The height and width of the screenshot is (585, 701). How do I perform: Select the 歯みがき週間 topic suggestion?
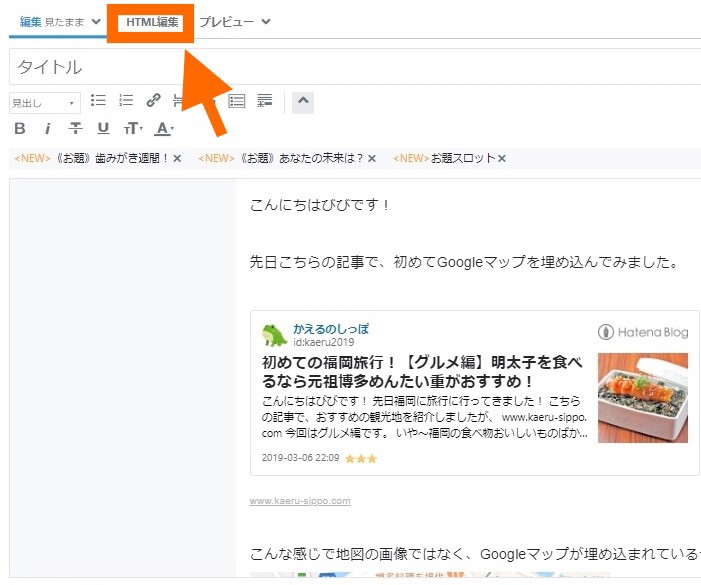pyautogui.click(x=91, y=158)
